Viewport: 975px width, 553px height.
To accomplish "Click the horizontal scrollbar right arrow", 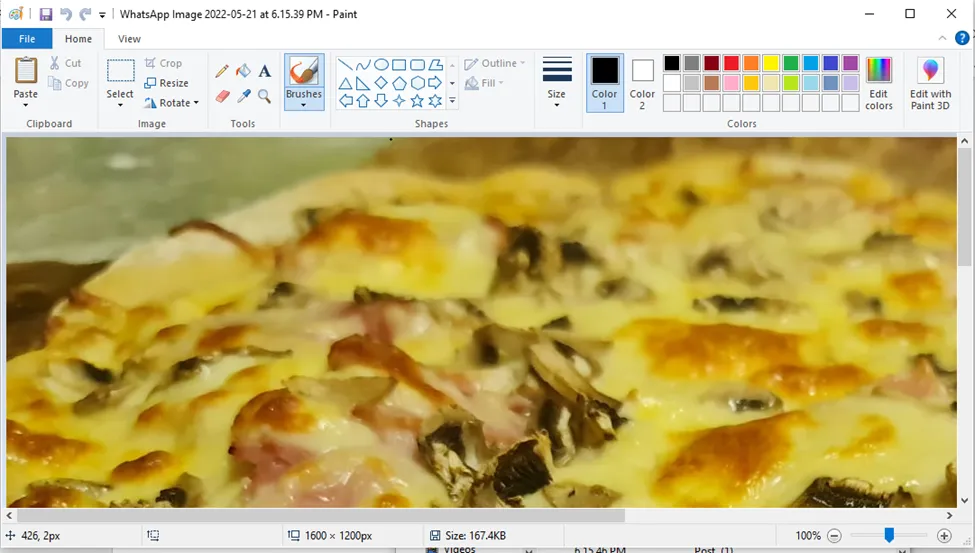I will coord(950,515).
